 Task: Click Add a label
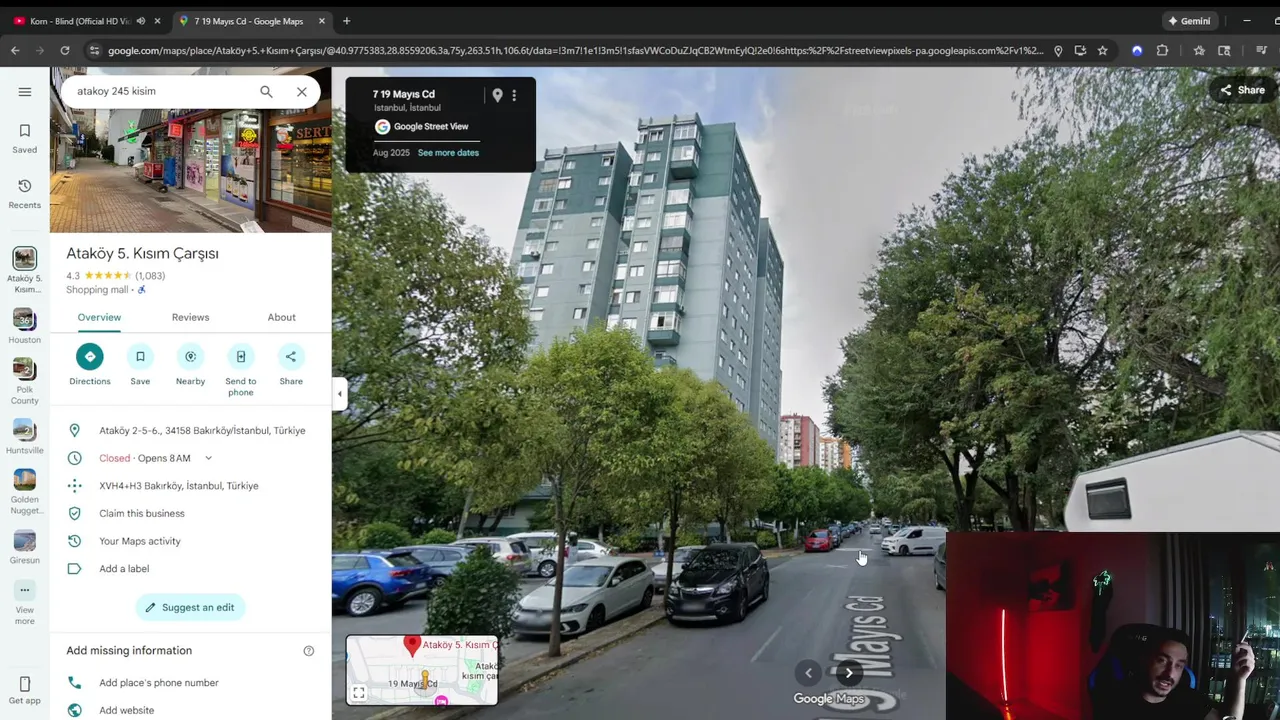(124, 569)
